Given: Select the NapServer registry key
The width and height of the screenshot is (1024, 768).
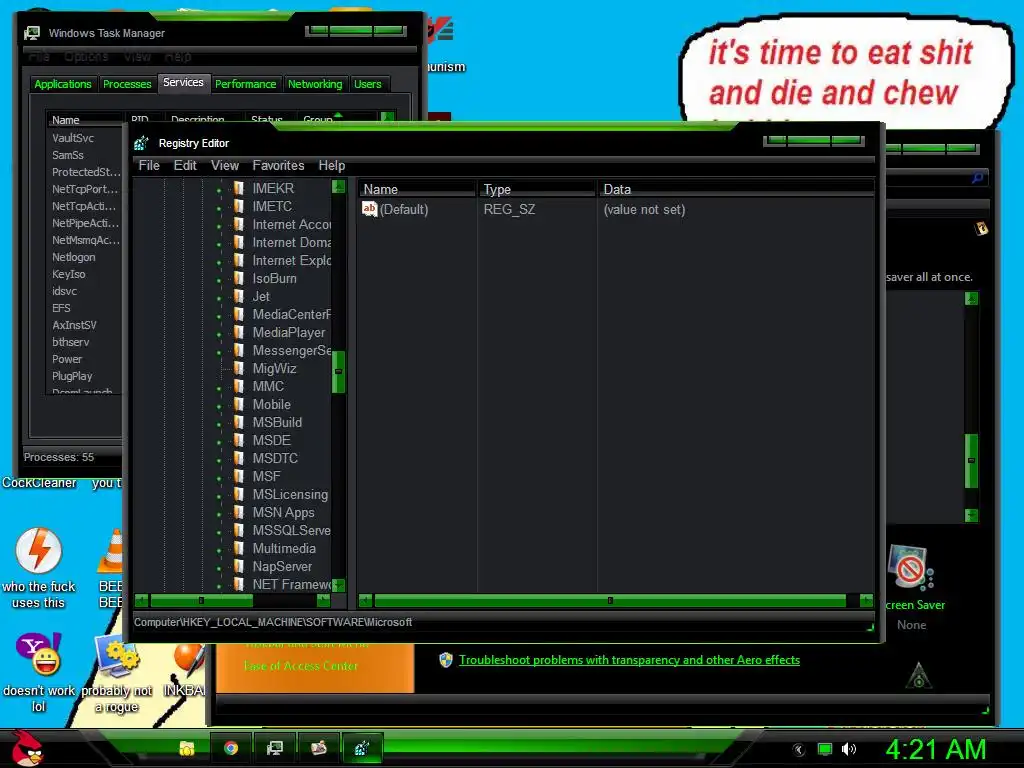Looking at the screenshot, I should (282, 566).
